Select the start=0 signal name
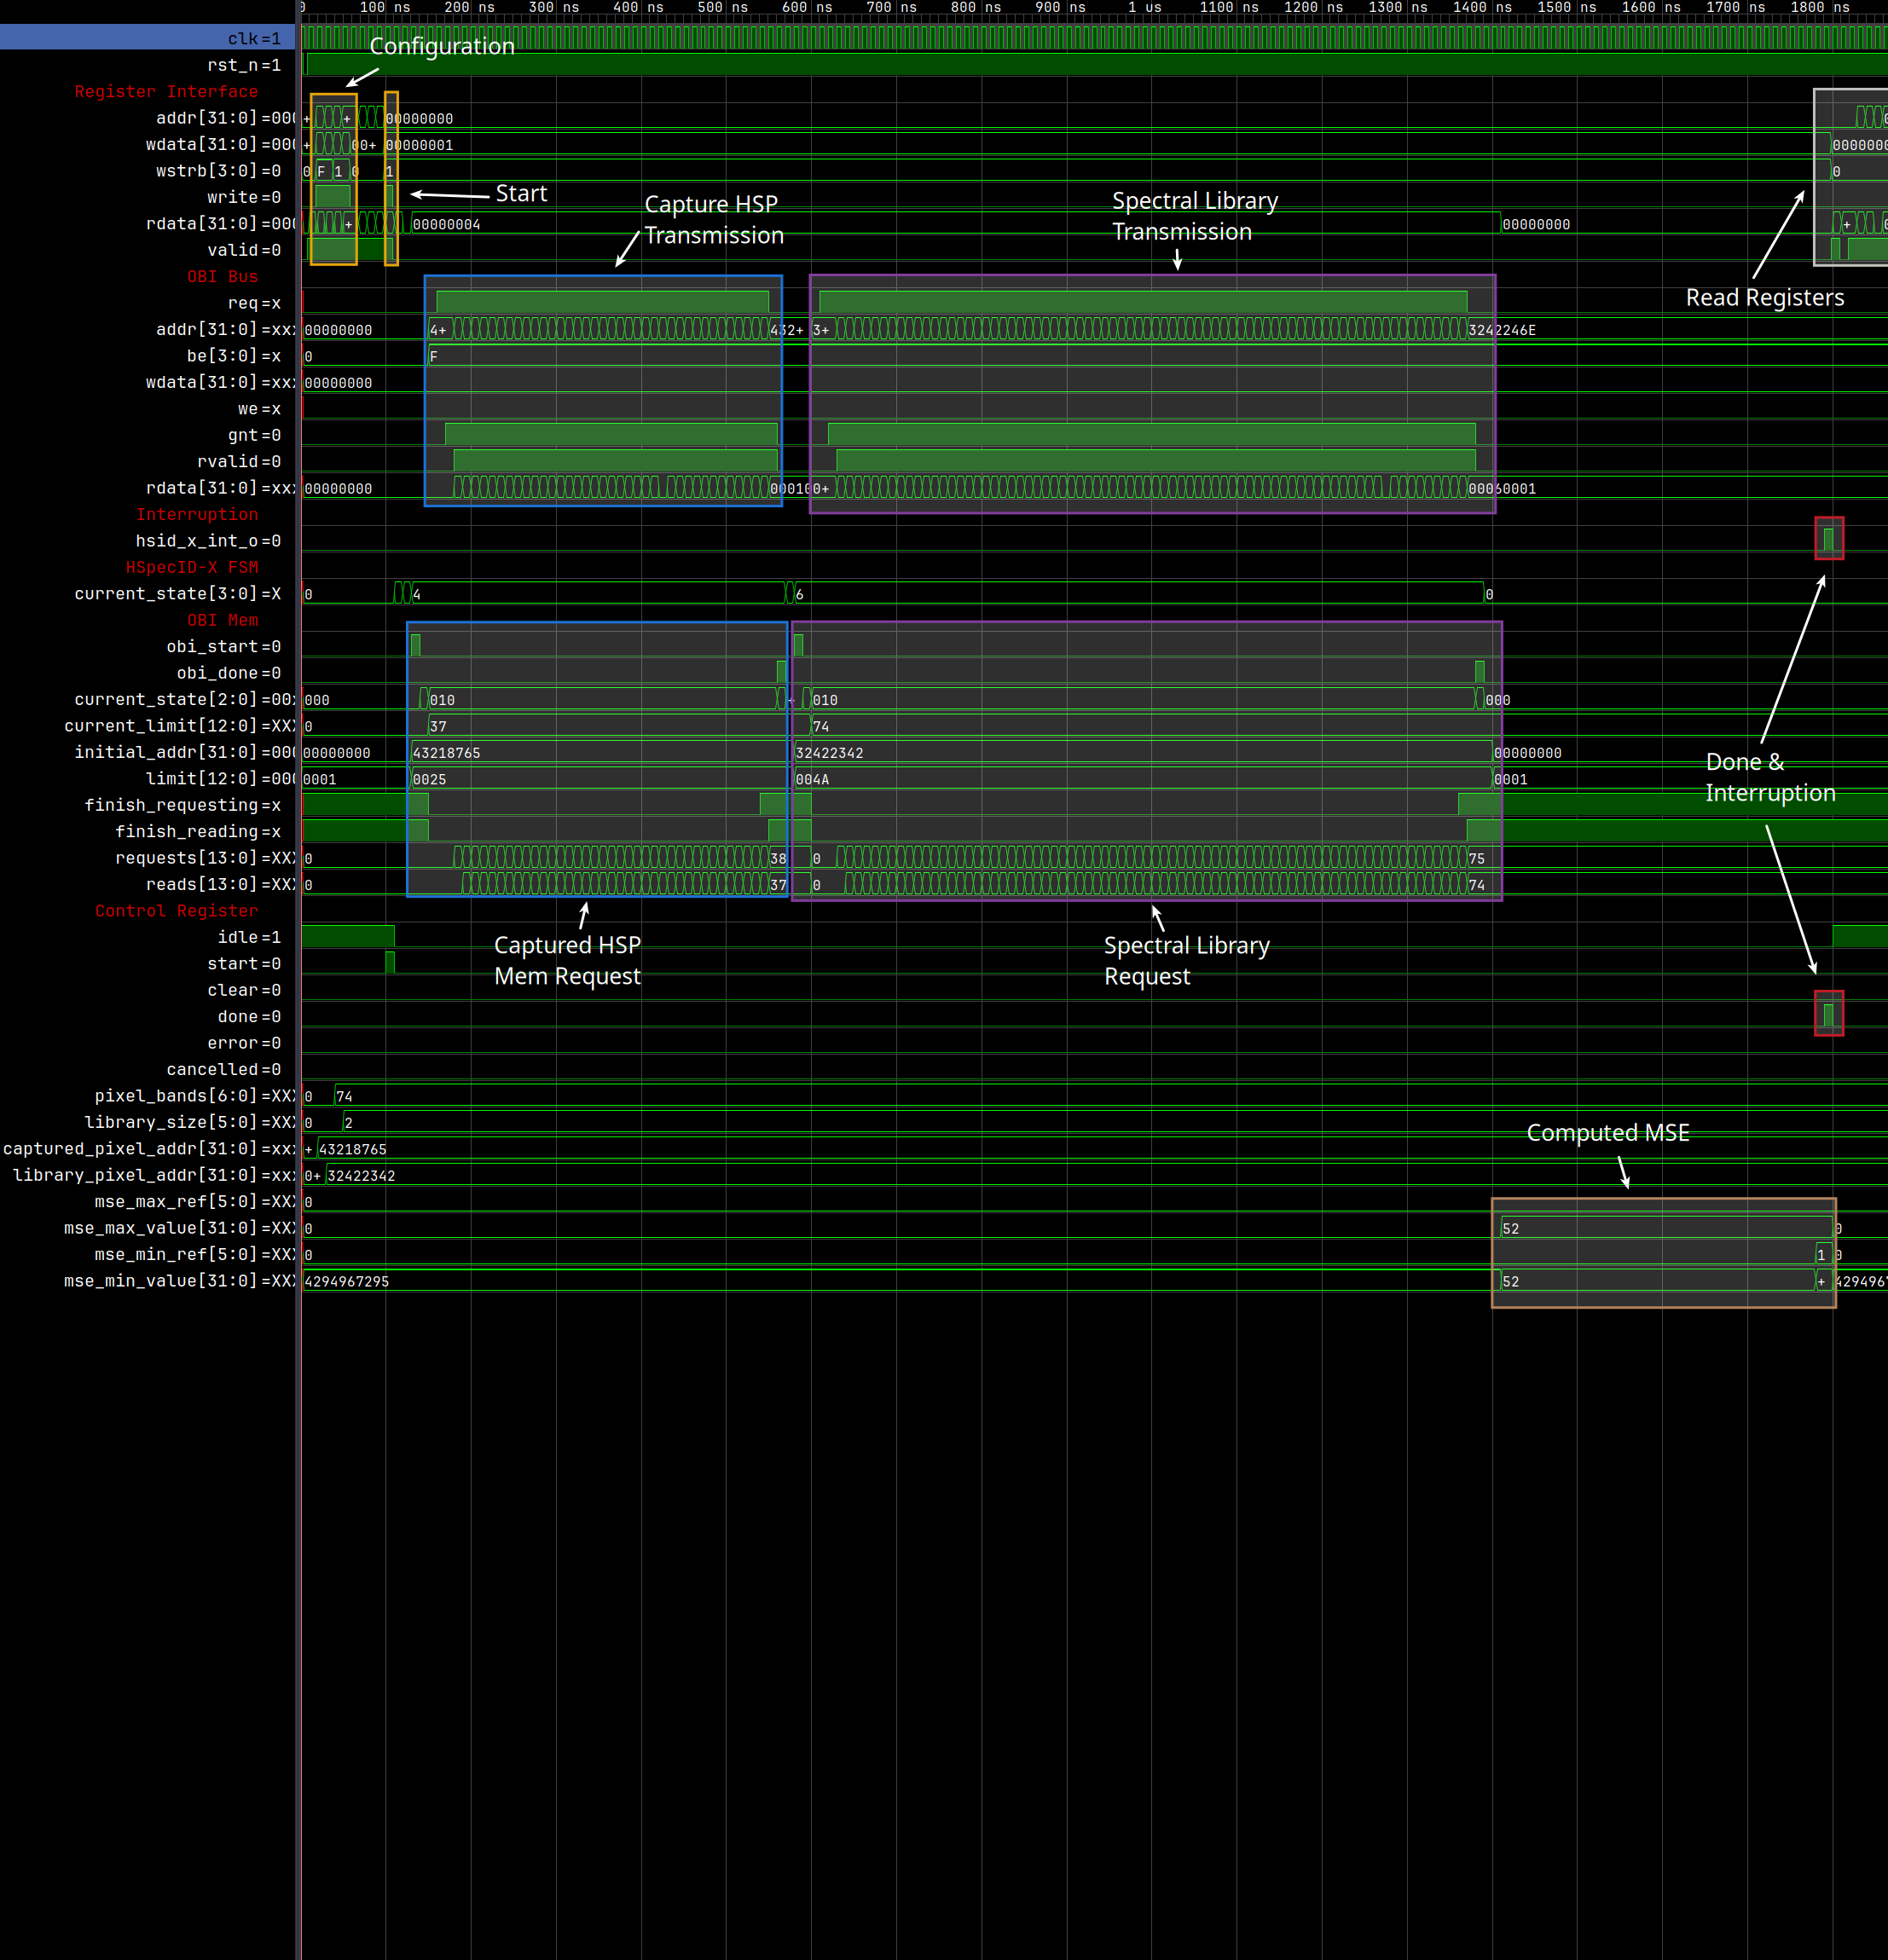Image resolution: width=1888 pixels, height=1960 pixels. tap(244, 963)
